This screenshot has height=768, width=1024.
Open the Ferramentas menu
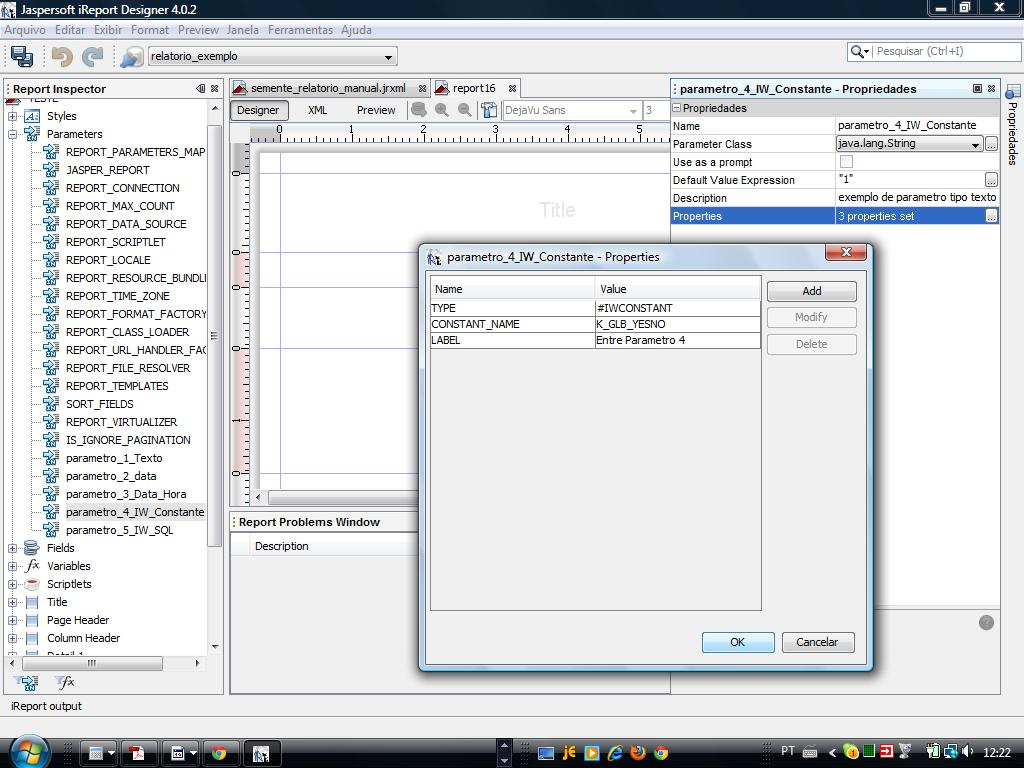coord(300,30)
